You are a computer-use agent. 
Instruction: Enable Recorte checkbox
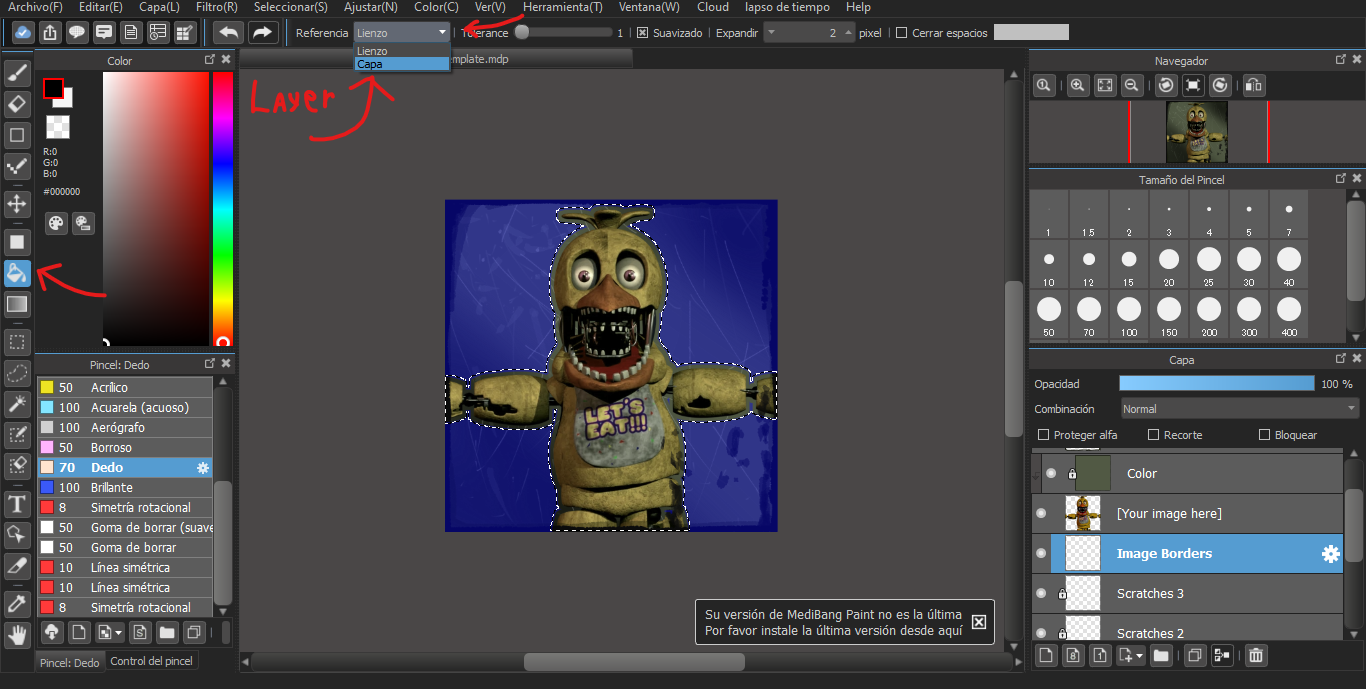pos(1153,435)
